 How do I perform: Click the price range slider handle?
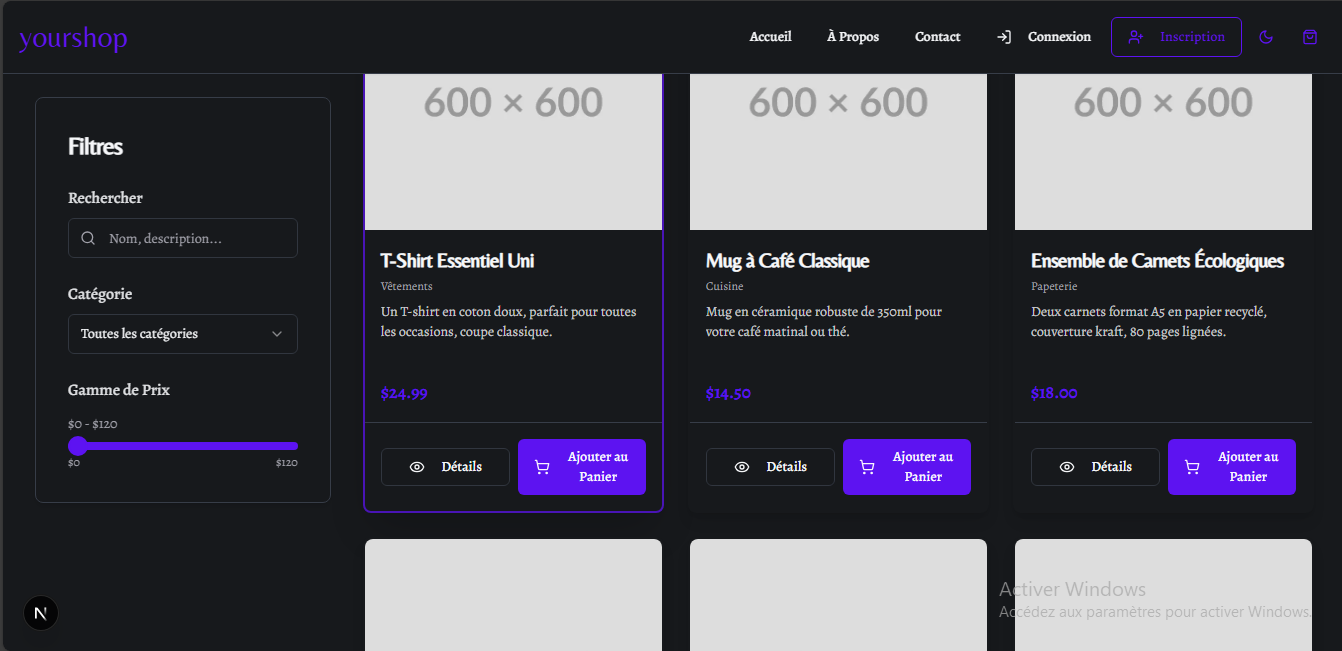point(78,446)
